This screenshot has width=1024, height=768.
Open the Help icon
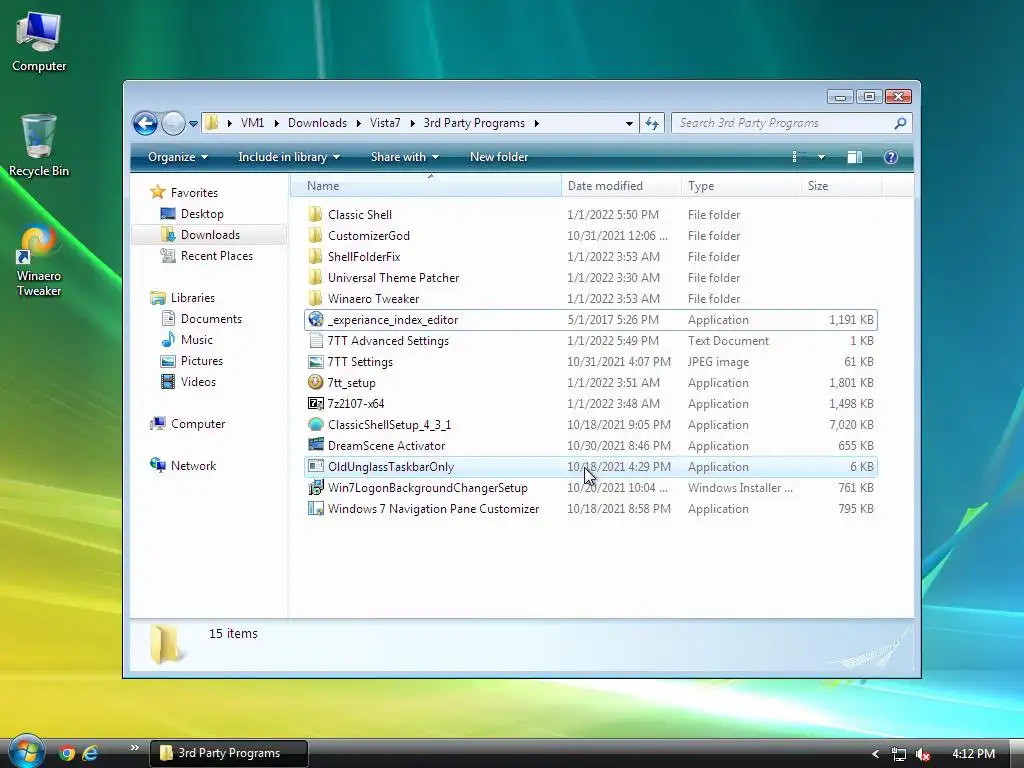pyautogui.click(x=891, y=157)
